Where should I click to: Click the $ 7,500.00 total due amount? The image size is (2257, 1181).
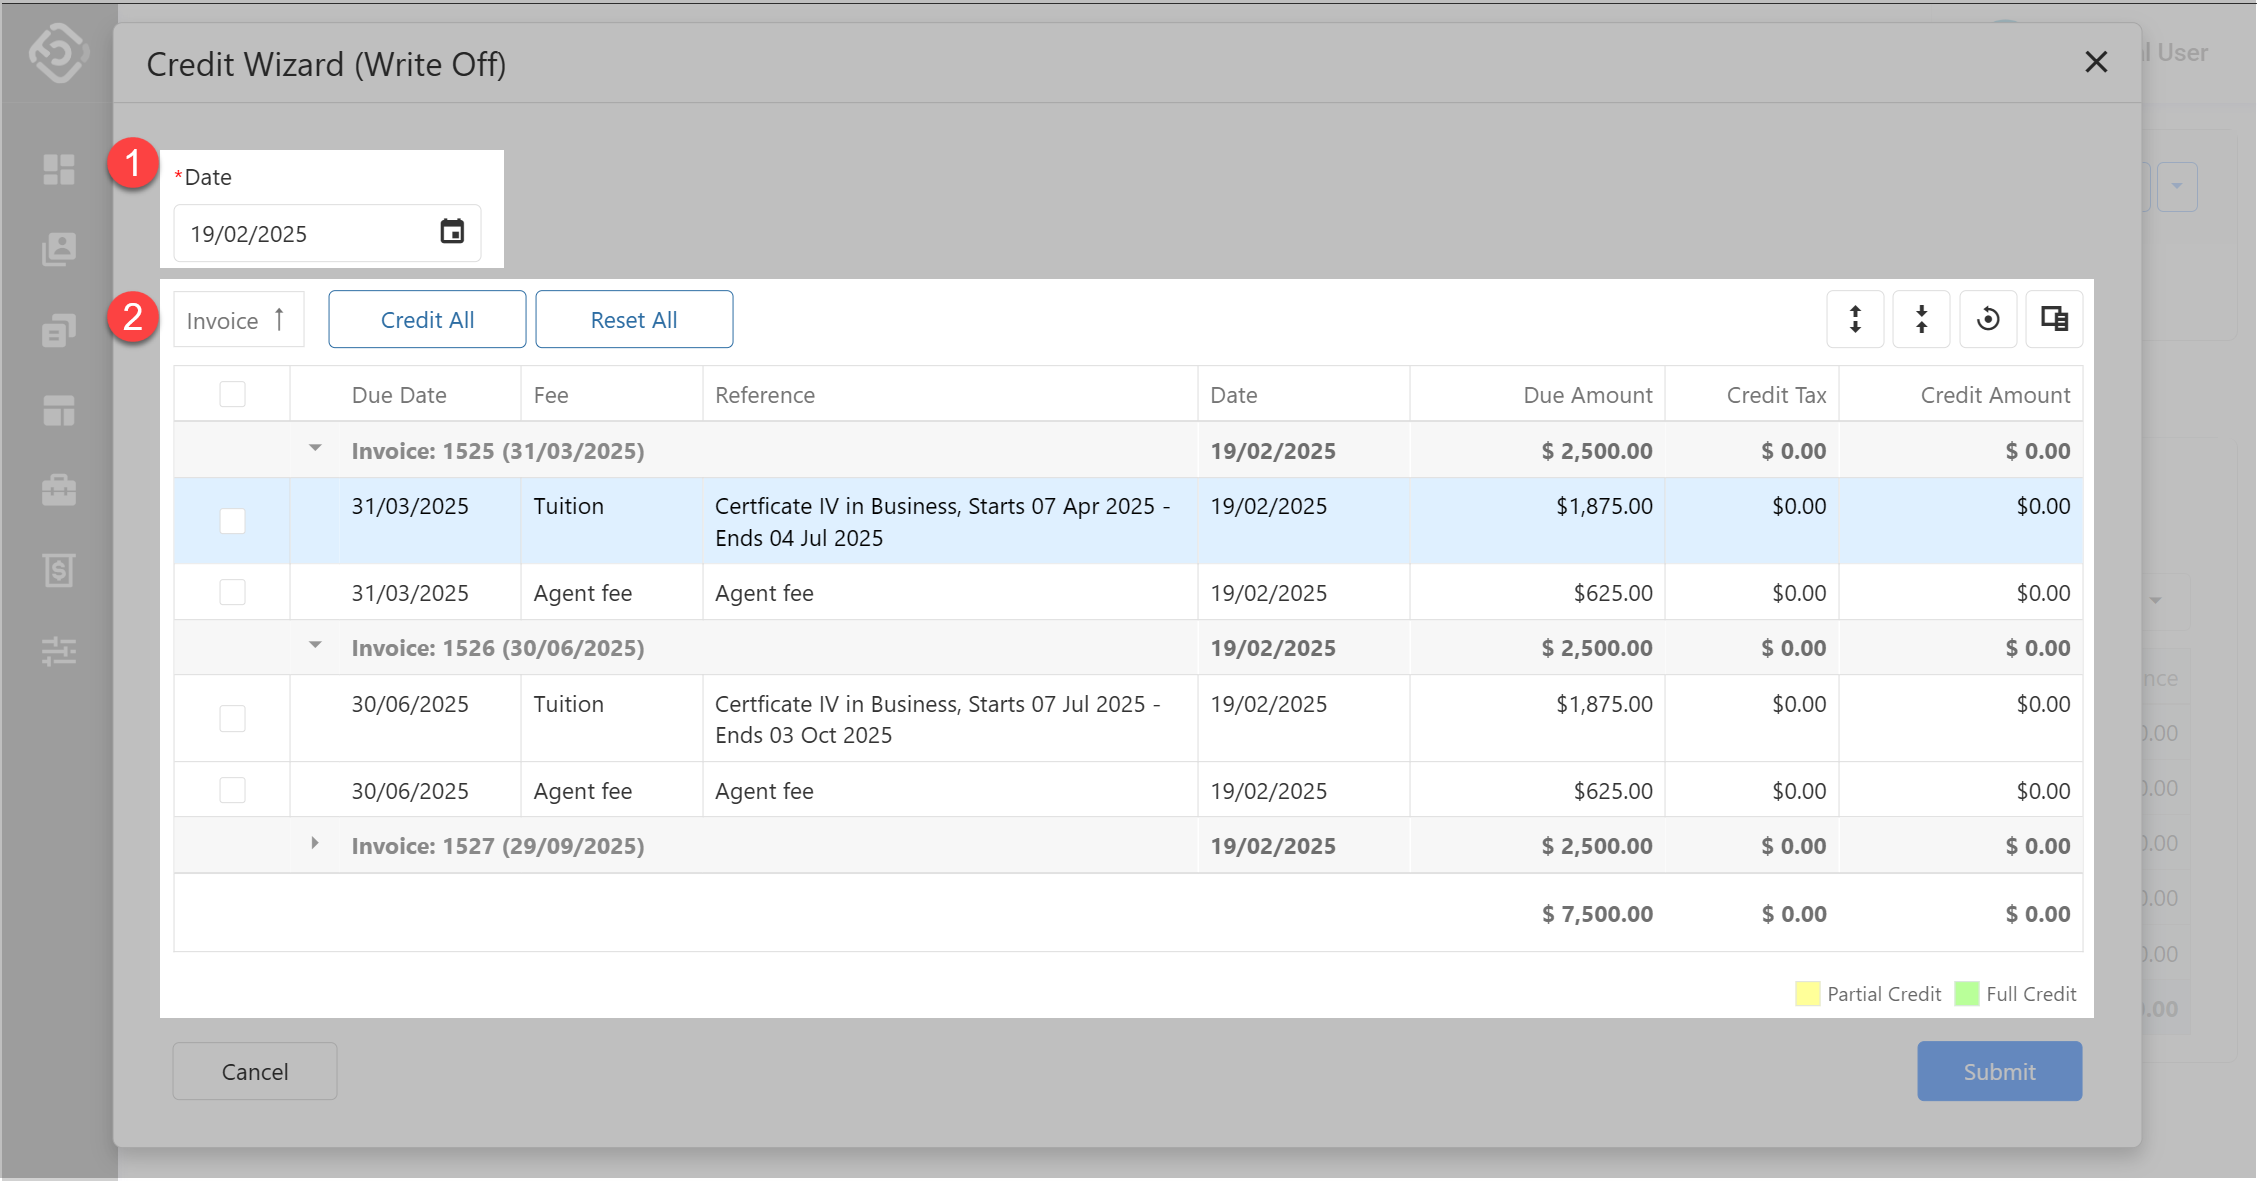[1597, 914]
